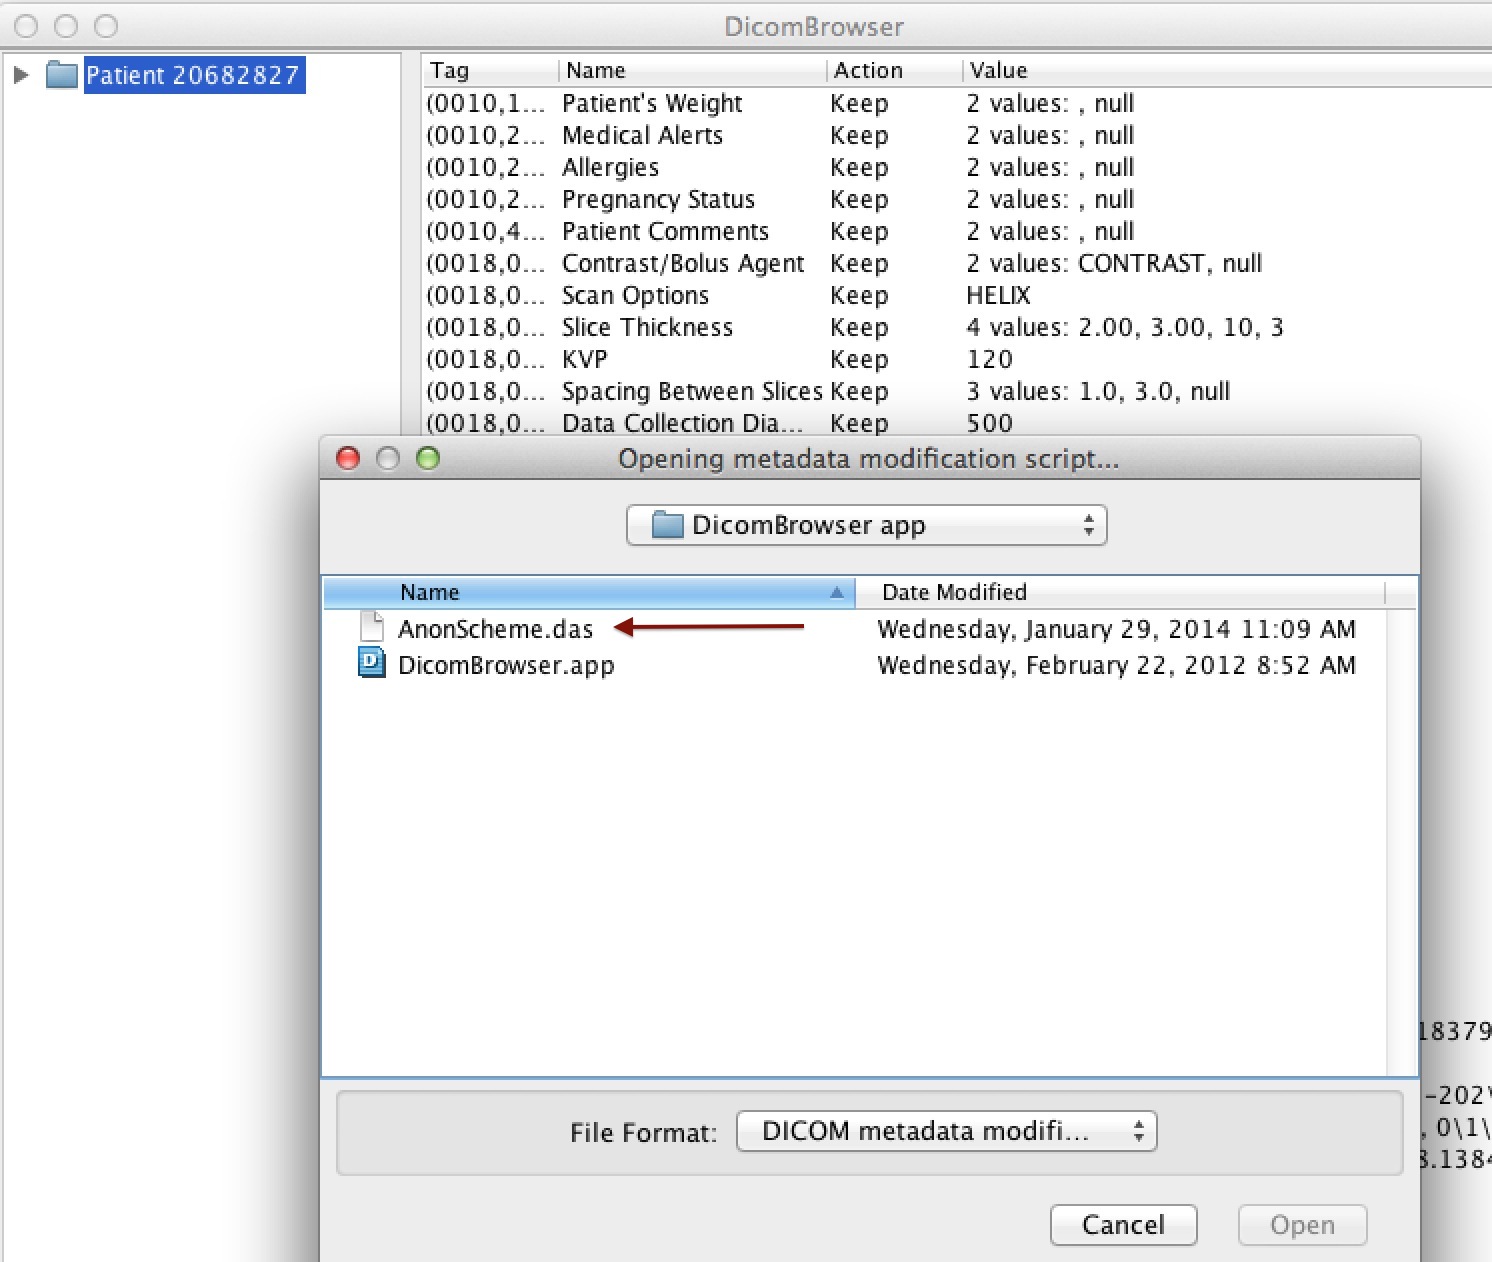Close the metadata script dialog with red button

tap(348, 458)
